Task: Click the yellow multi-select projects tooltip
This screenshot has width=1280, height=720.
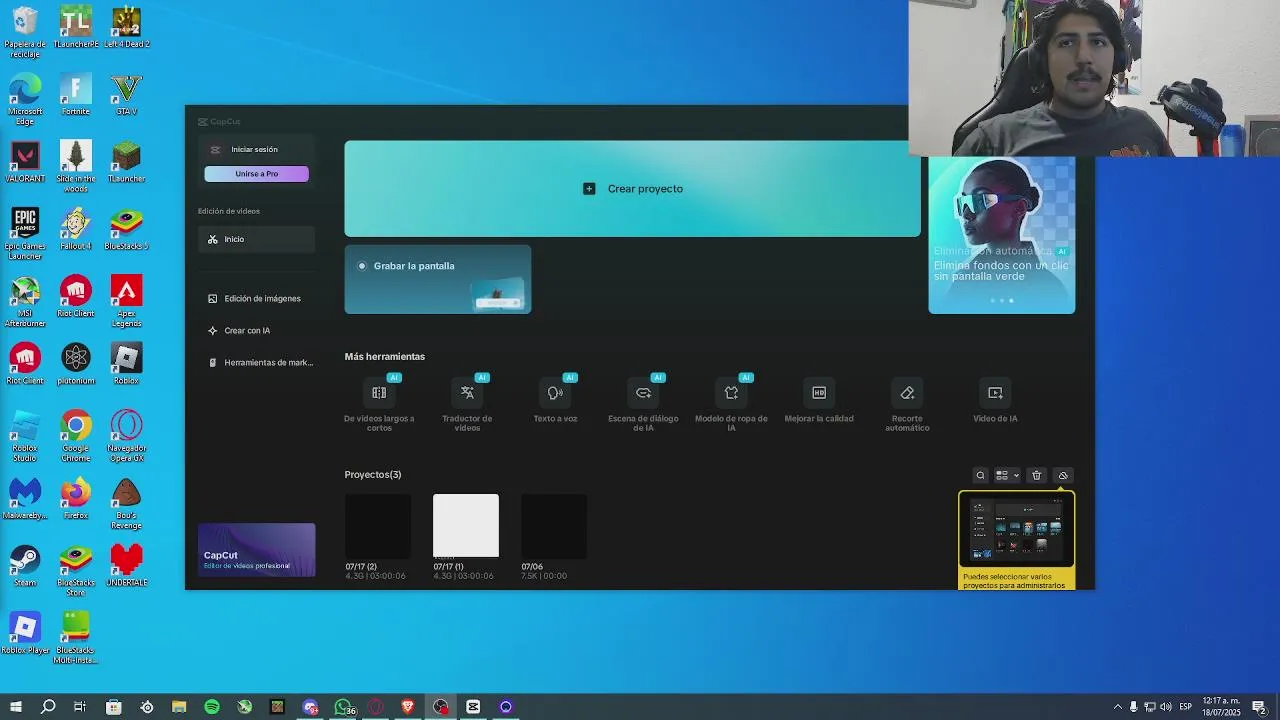Action: pos(1016,540)
